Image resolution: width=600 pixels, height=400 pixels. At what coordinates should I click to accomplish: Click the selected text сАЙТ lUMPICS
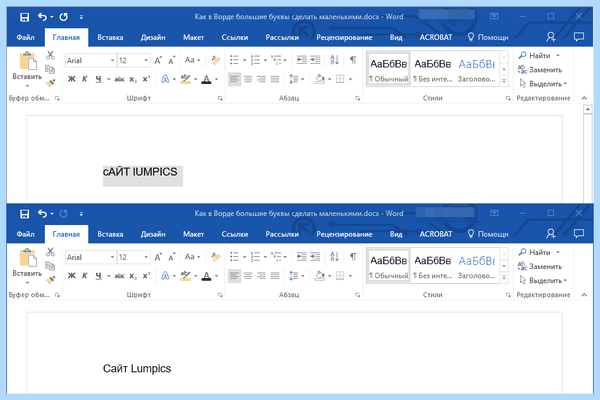click(x=140, y=172)
